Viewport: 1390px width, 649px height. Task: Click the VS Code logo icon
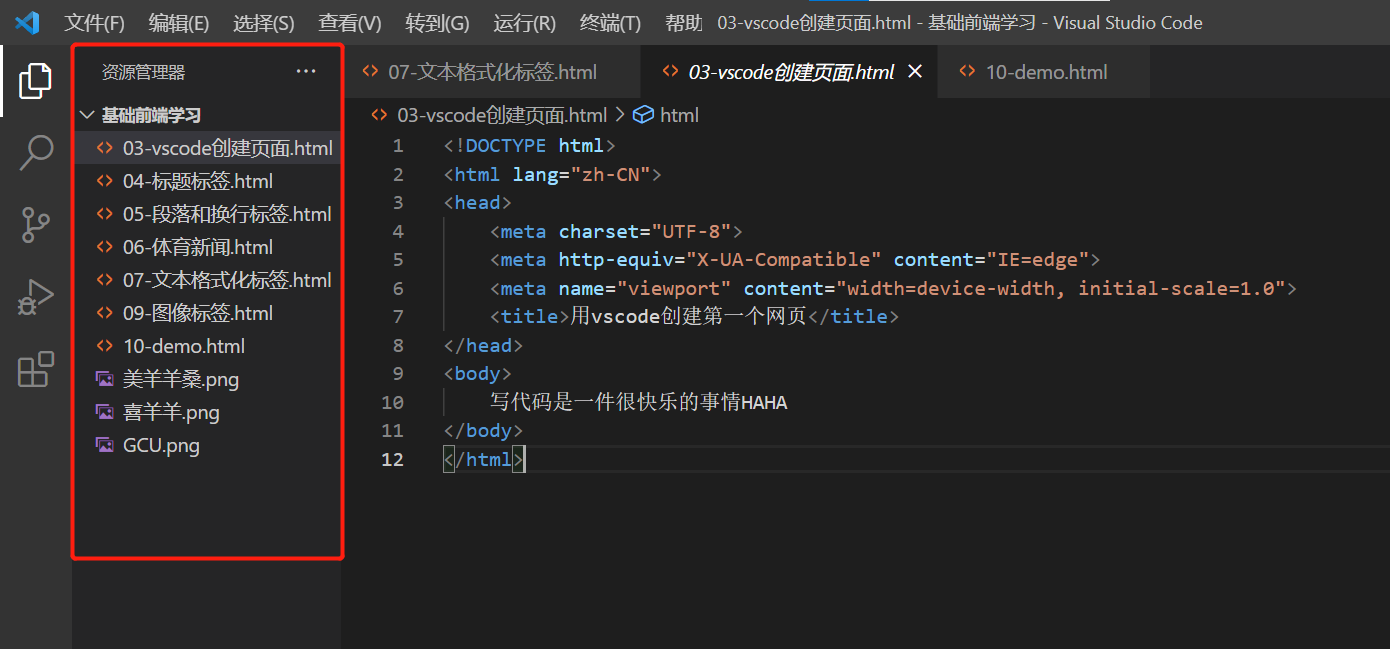[x=27, y=22]
